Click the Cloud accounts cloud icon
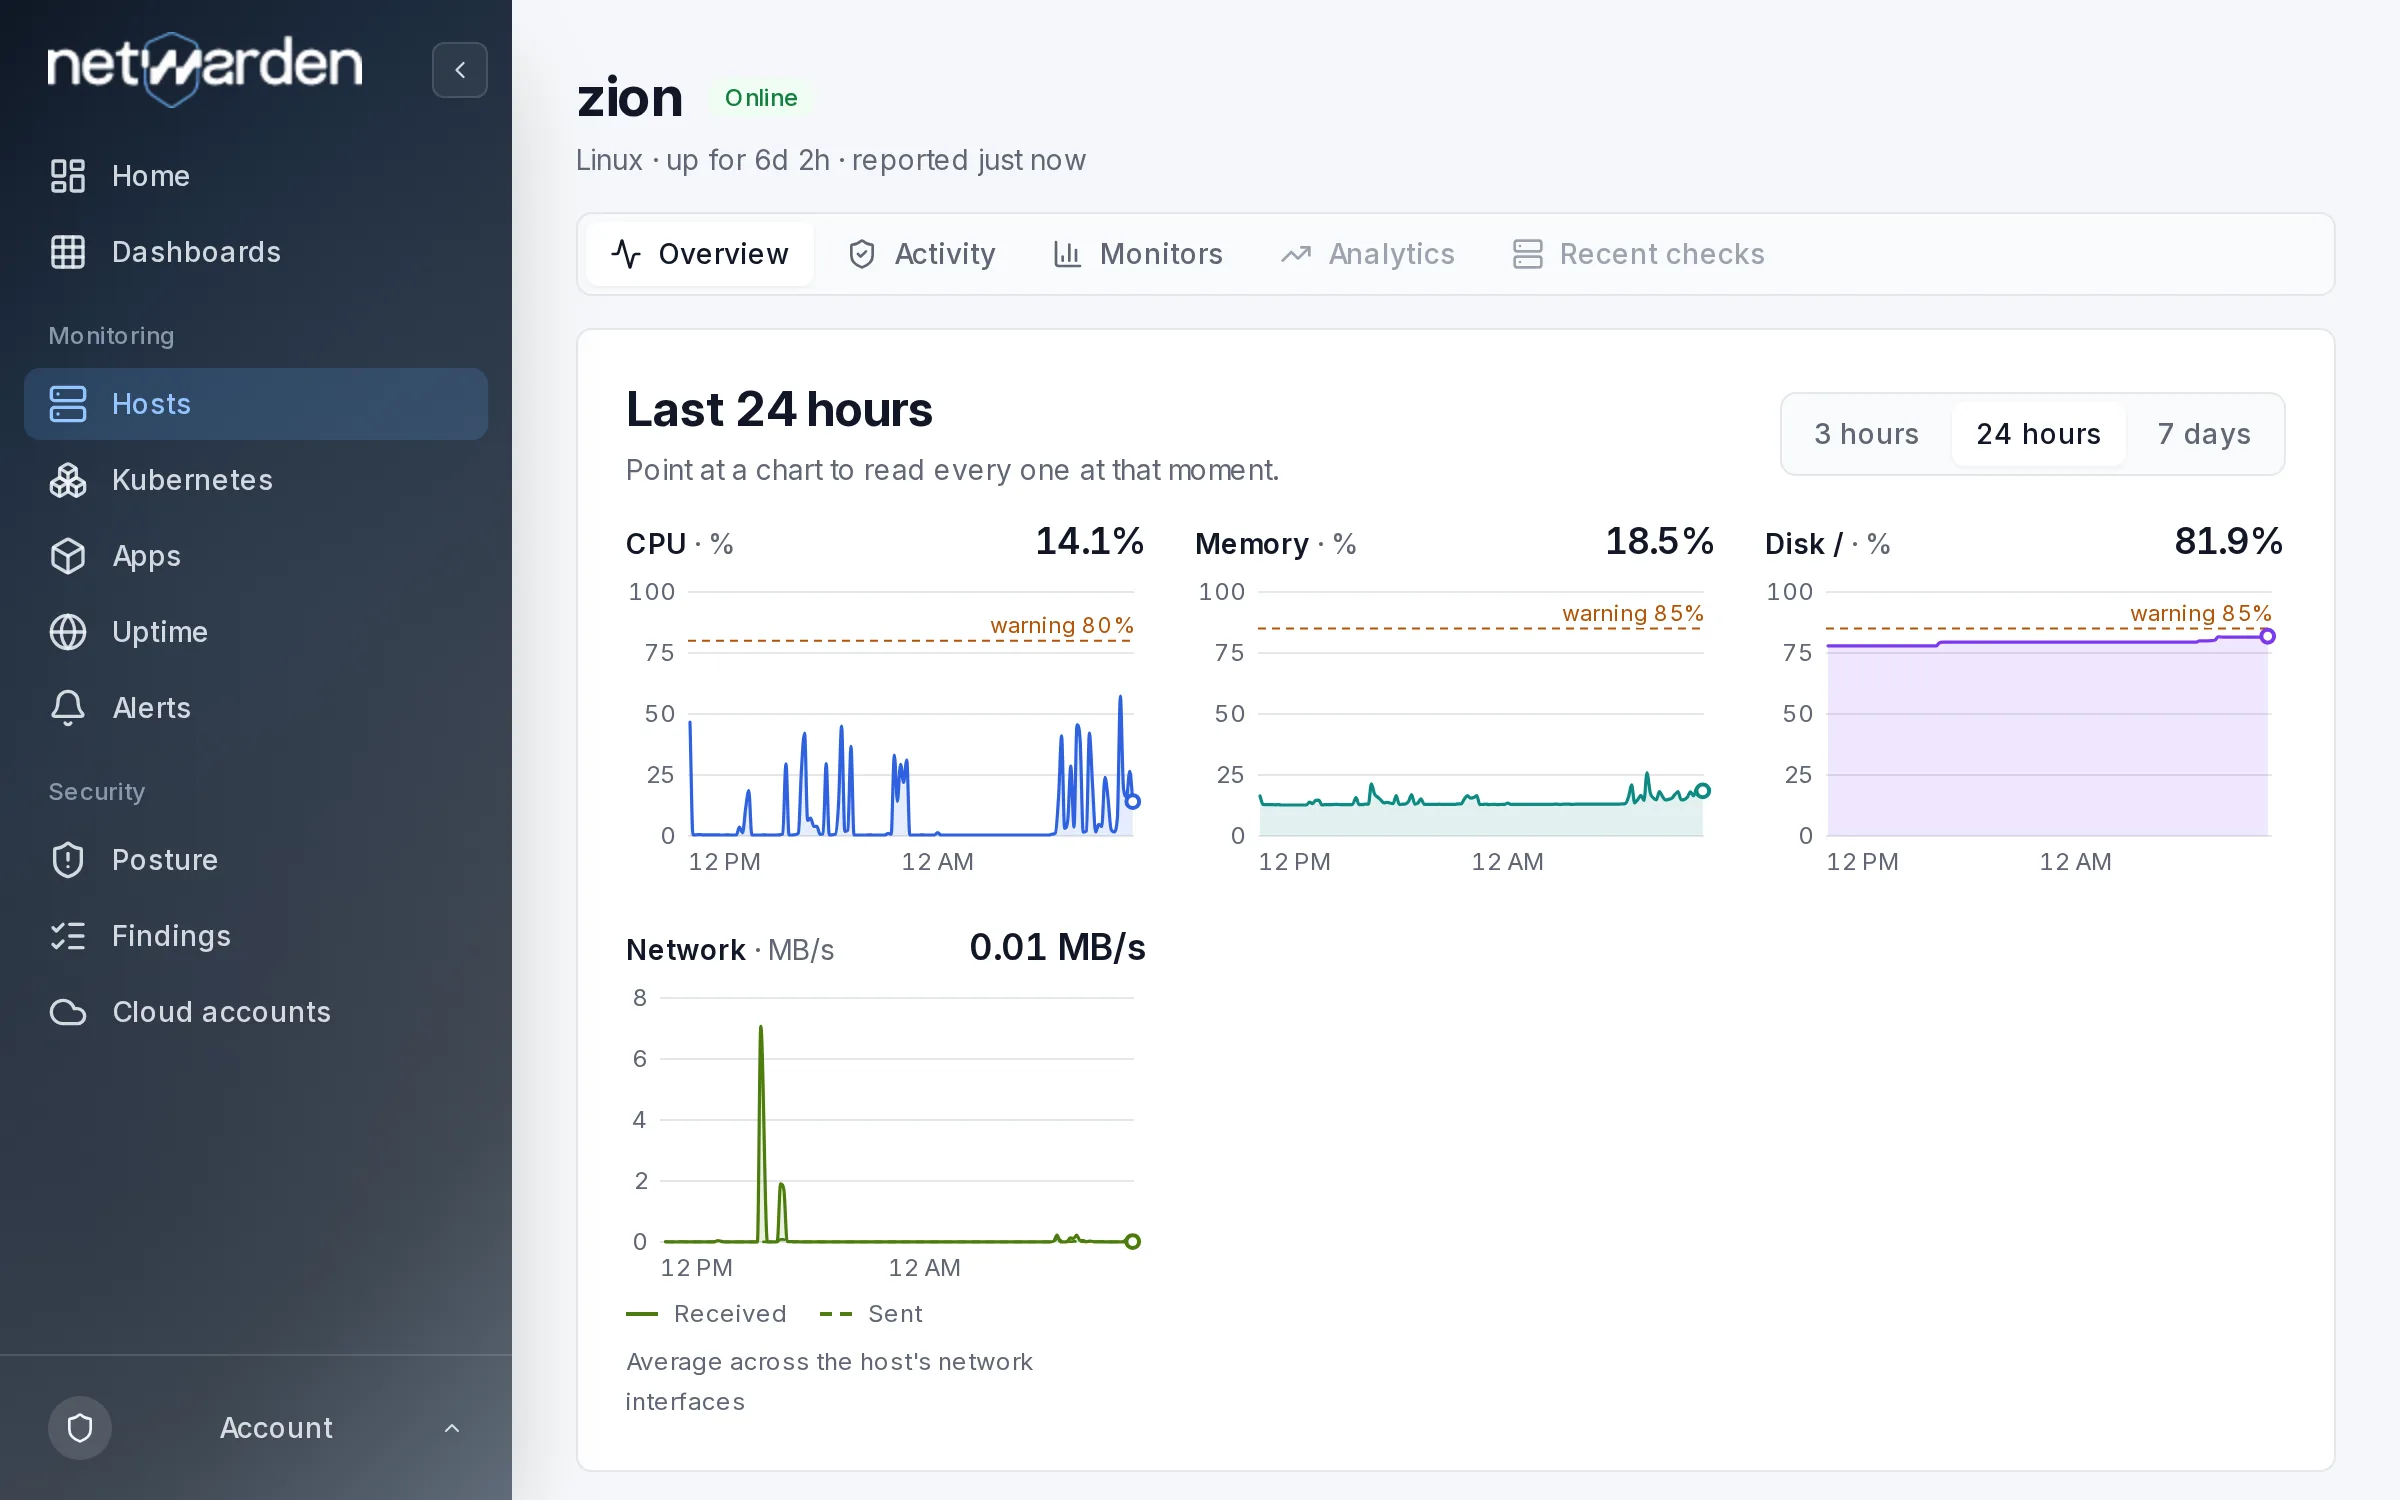 (68, 1012)
